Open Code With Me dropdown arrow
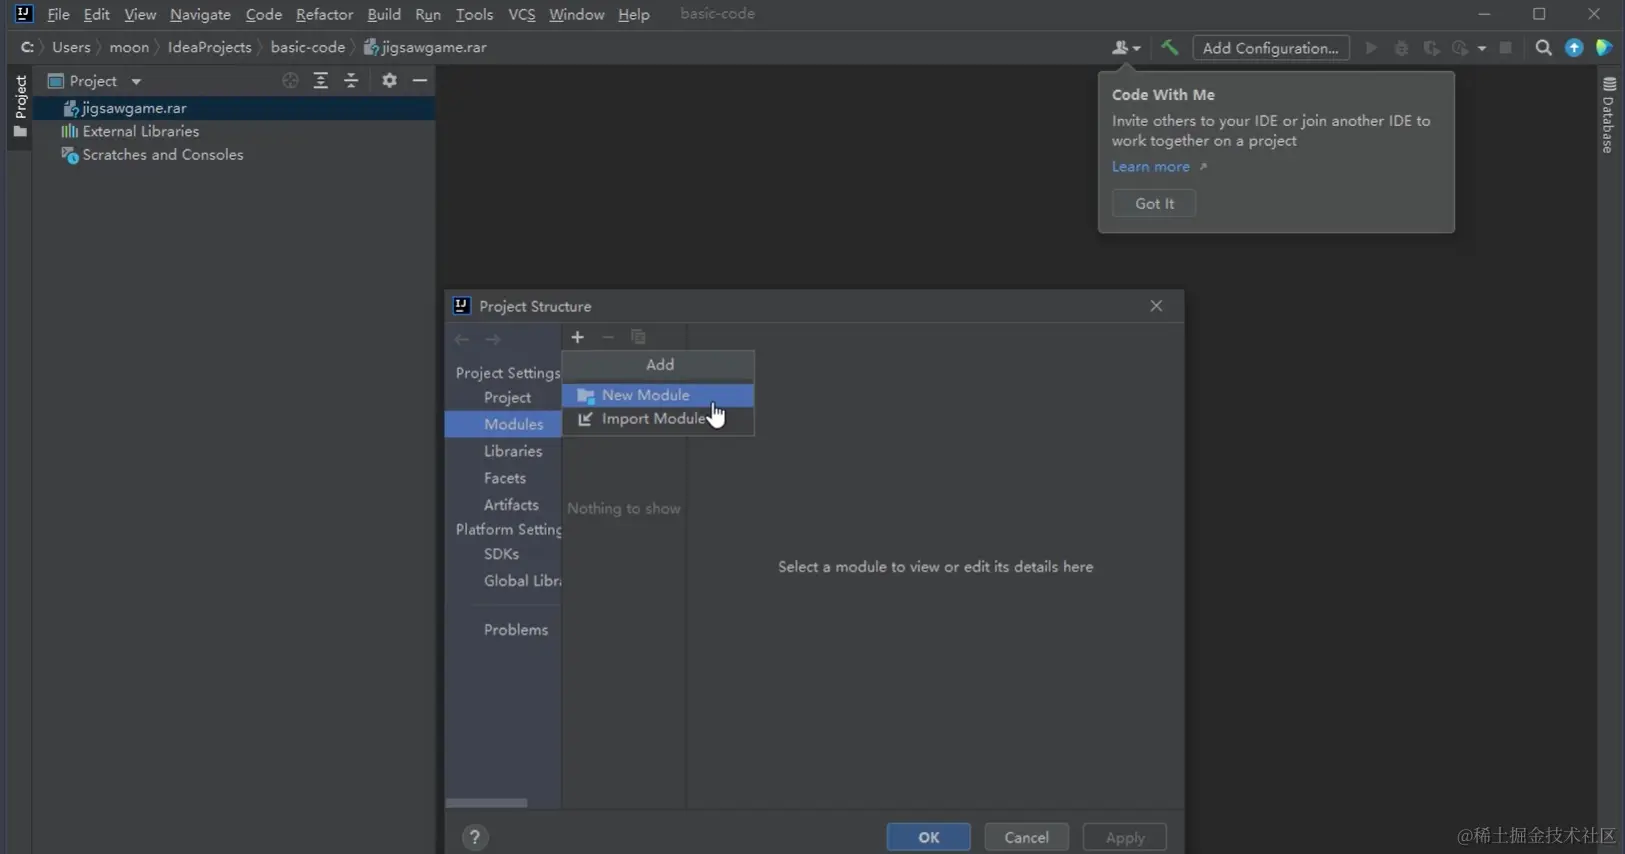The width and height of the screenshot is (1625, 854). 1137,48
